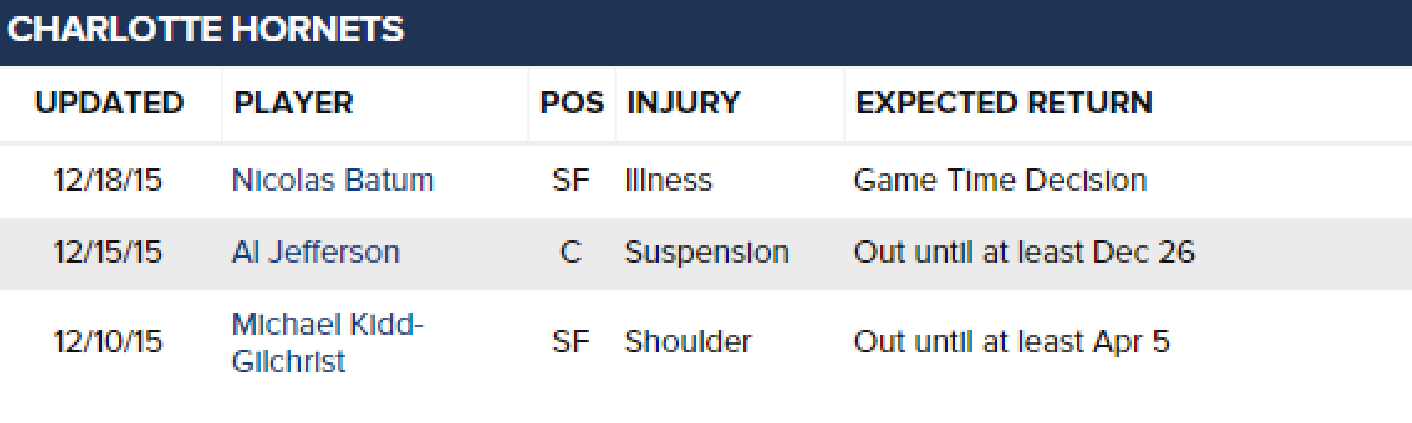Open Michael Kidd-Gilchrist player link
1412x423 pixels.
click(328, 342)
